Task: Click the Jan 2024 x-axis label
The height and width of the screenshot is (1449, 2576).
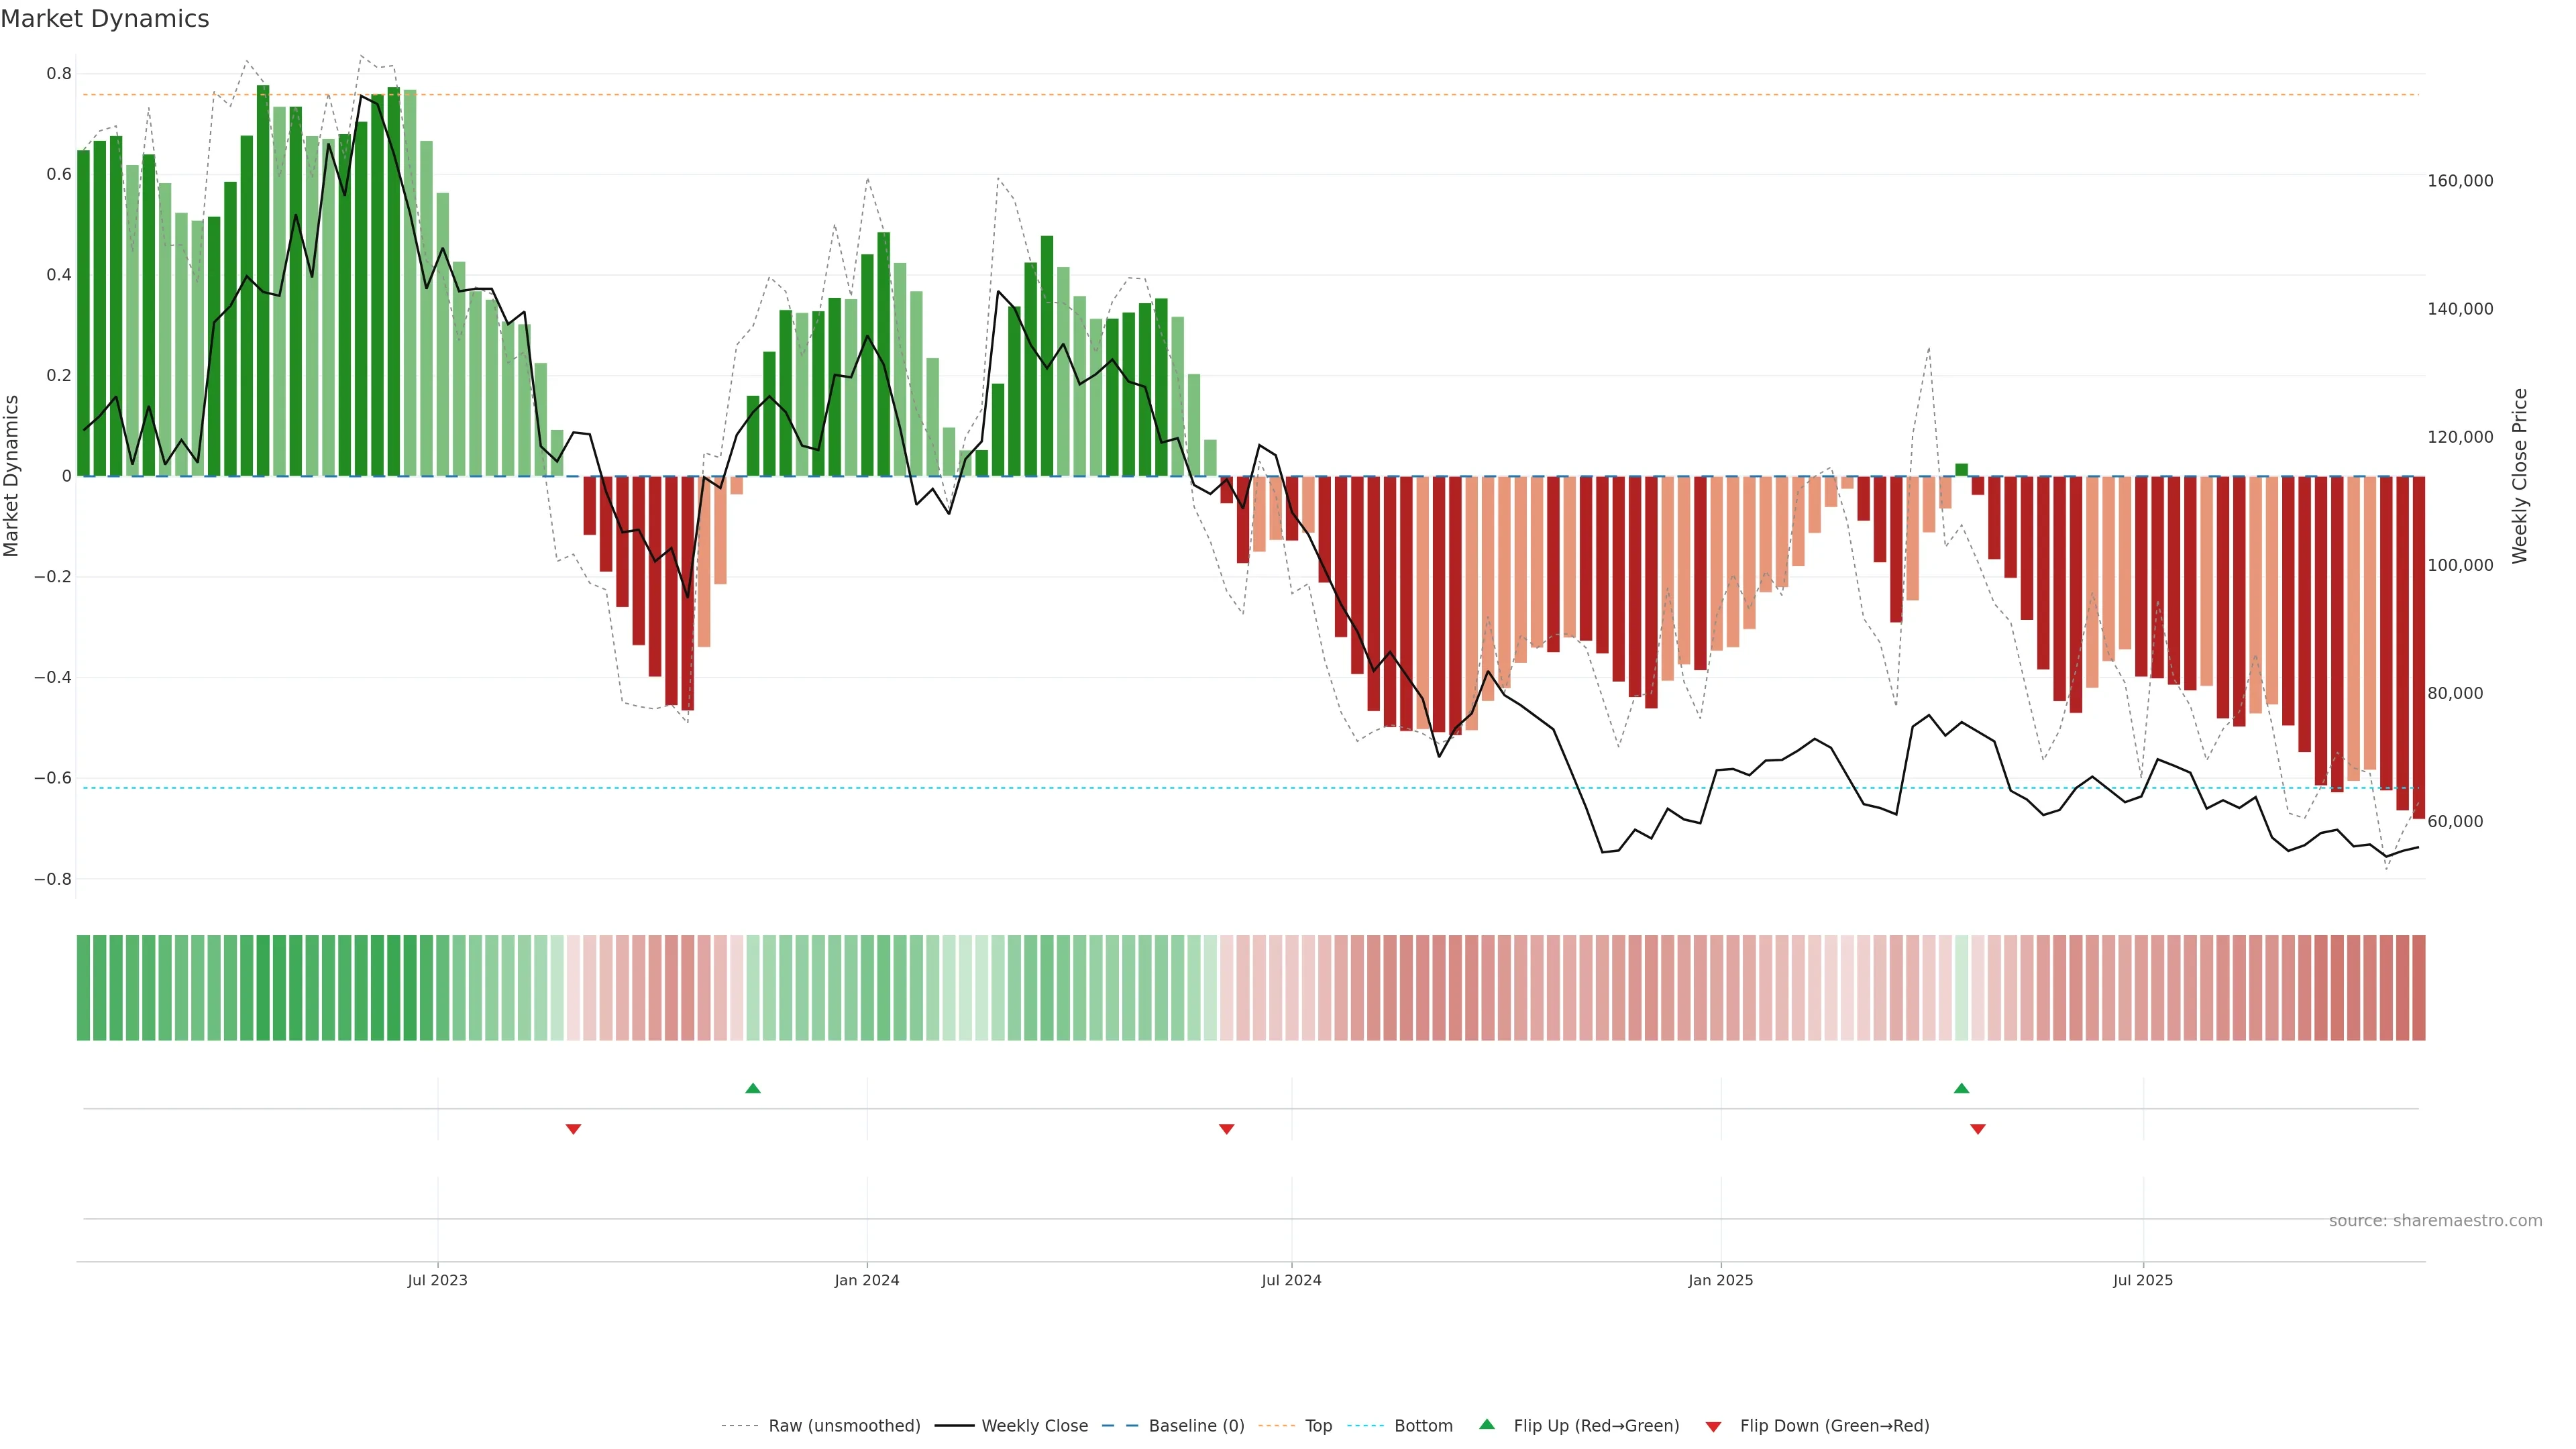Action: (x=866, y=1280)
